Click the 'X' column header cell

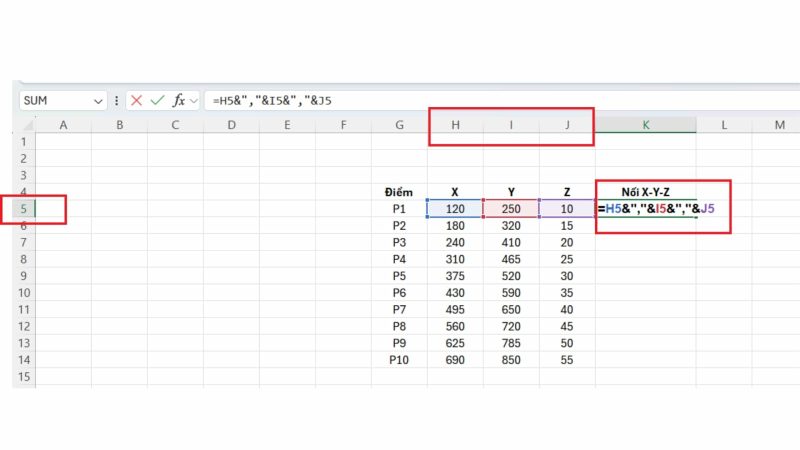coord(456,192)
